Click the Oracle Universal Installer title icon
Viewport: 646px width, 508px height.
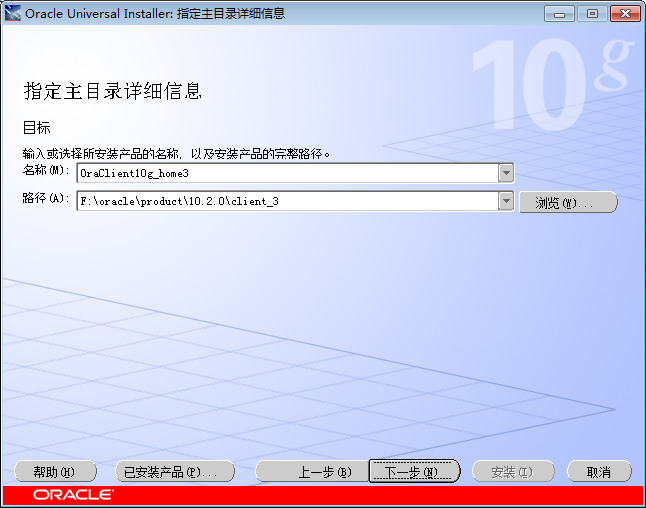12,13
